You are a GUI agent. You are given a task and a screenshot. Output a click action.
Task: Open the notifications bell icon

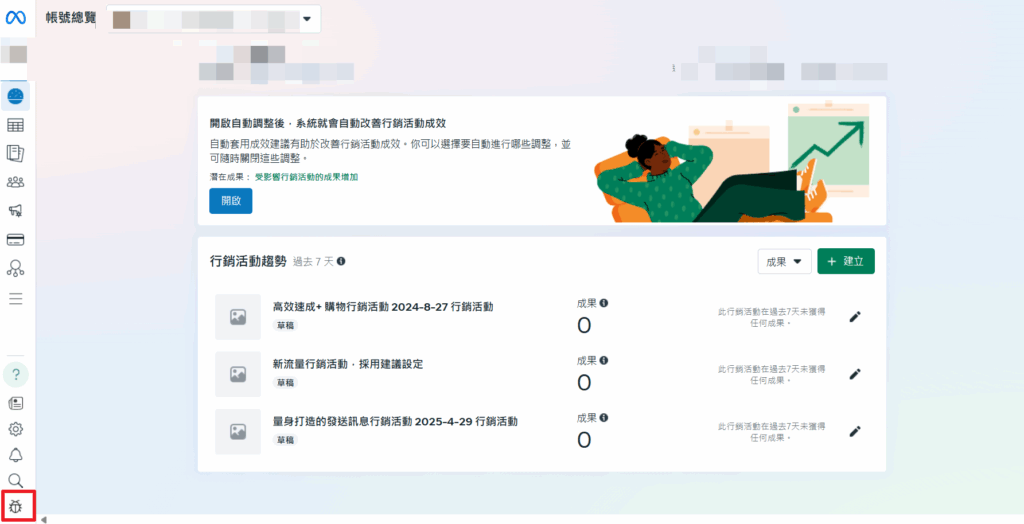tap(16, 455)
